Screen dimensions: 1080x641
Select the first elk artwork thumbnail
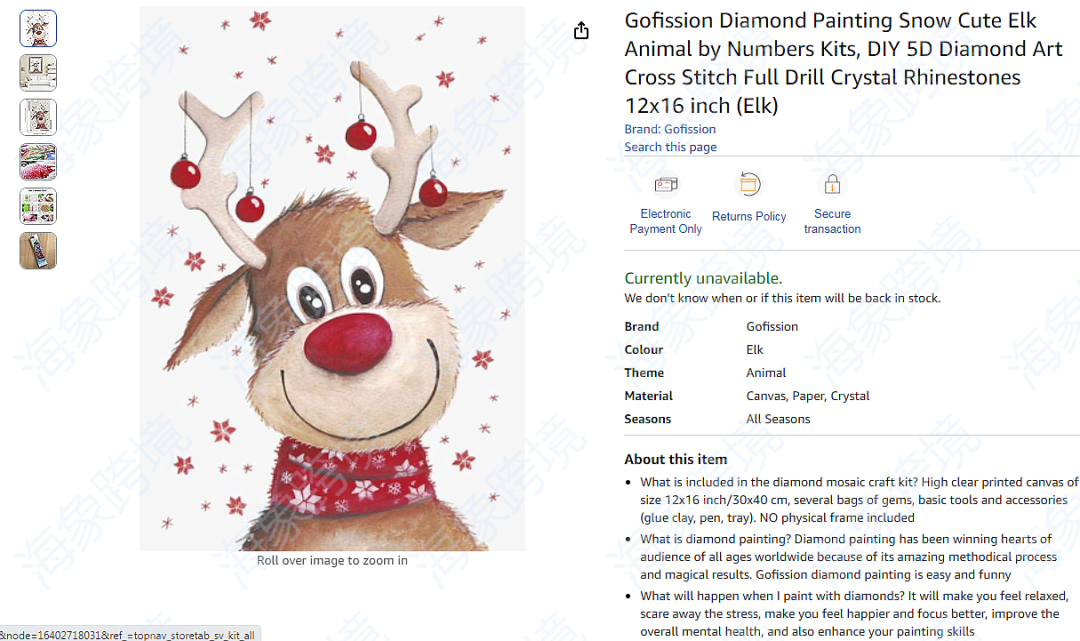(x=38, y=29)
